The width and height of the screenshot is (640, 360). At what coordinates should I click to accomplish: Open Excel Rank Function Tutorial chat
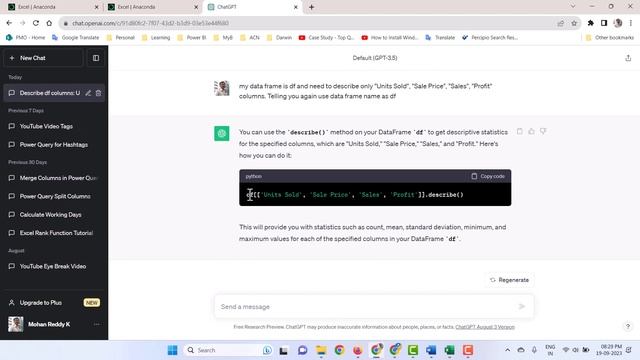click(x=54, y=233)
